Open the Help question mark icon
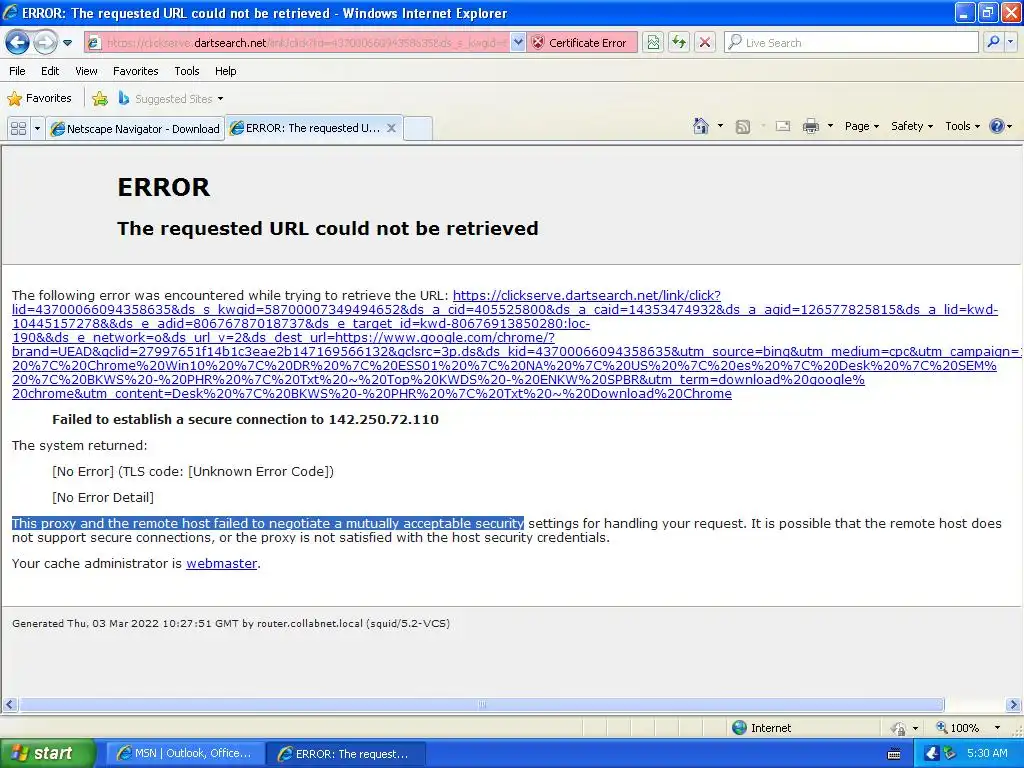 click(996, 126)
